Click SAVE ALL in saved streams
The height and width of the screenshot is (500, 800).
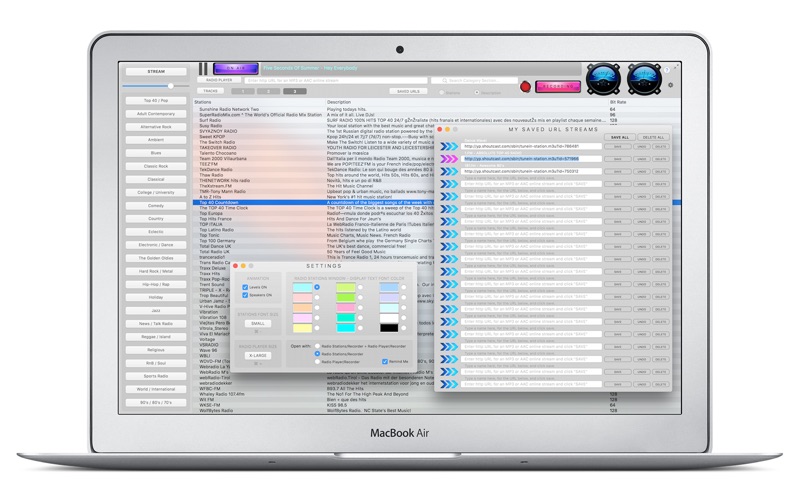620,137
